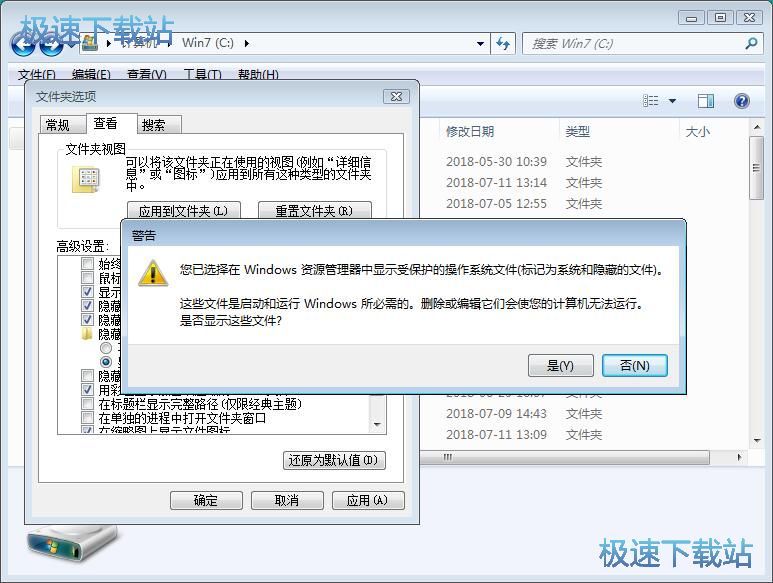The height and width of the screenshot is (583, 773).
Task: Uncheck the 用彩 checkbox in advanced settings
Action: tap(88, 390)
